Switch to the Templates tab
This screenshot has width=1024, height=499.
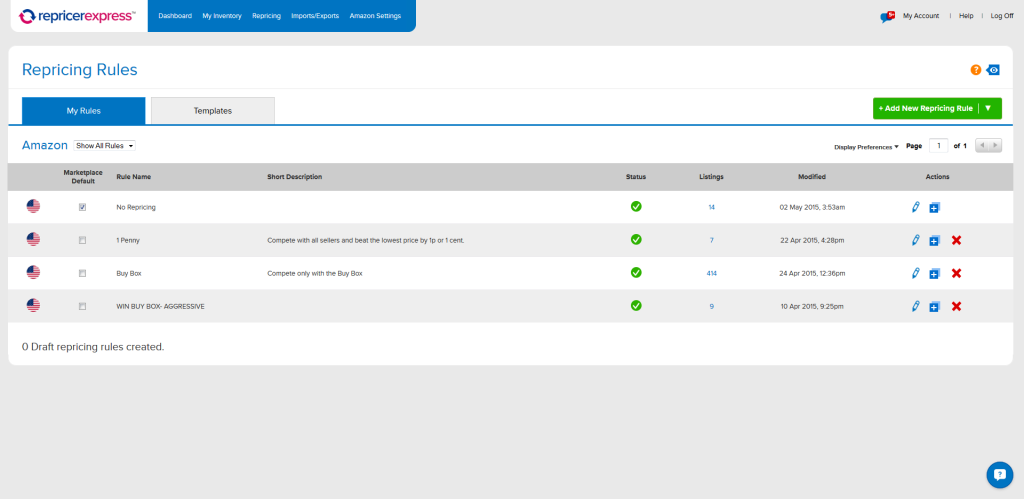(213, 111)
